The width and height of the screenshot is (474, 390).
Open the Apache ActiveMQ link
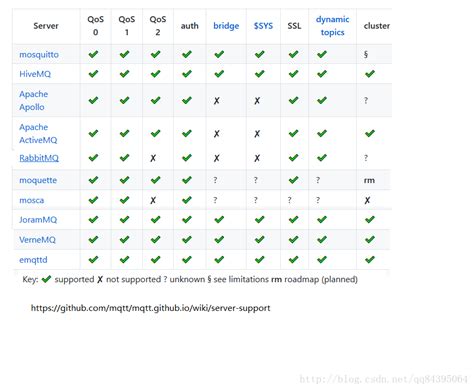click(38, 133)
